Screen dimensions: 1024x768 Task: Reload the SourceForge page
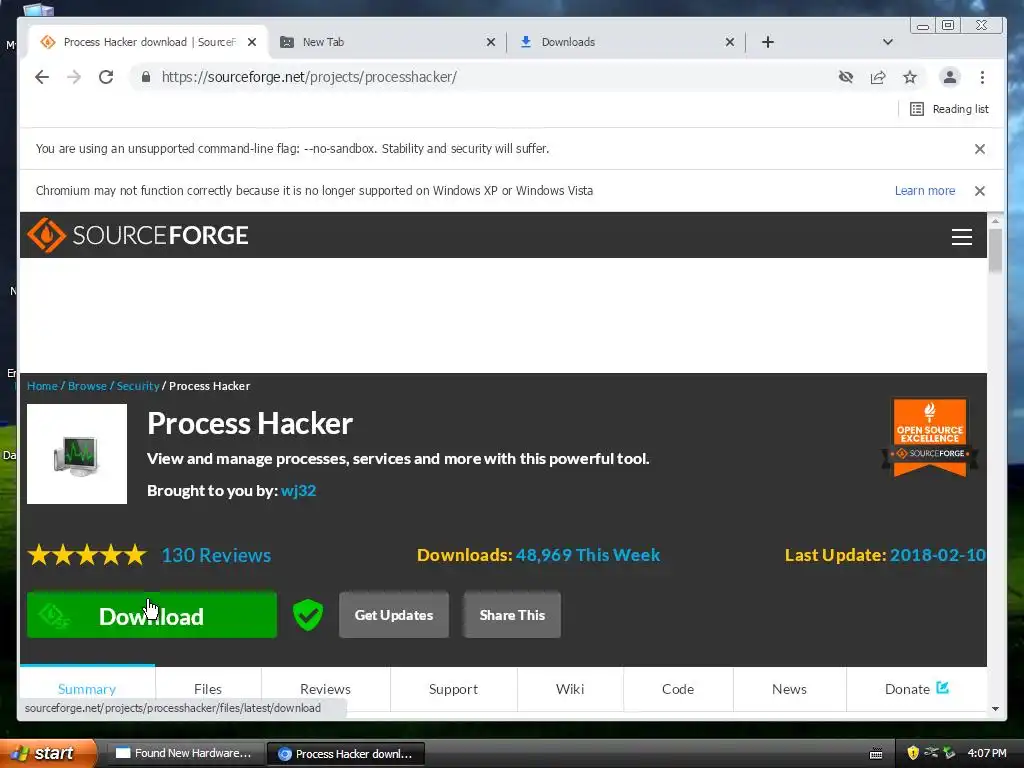coord(106,77)
